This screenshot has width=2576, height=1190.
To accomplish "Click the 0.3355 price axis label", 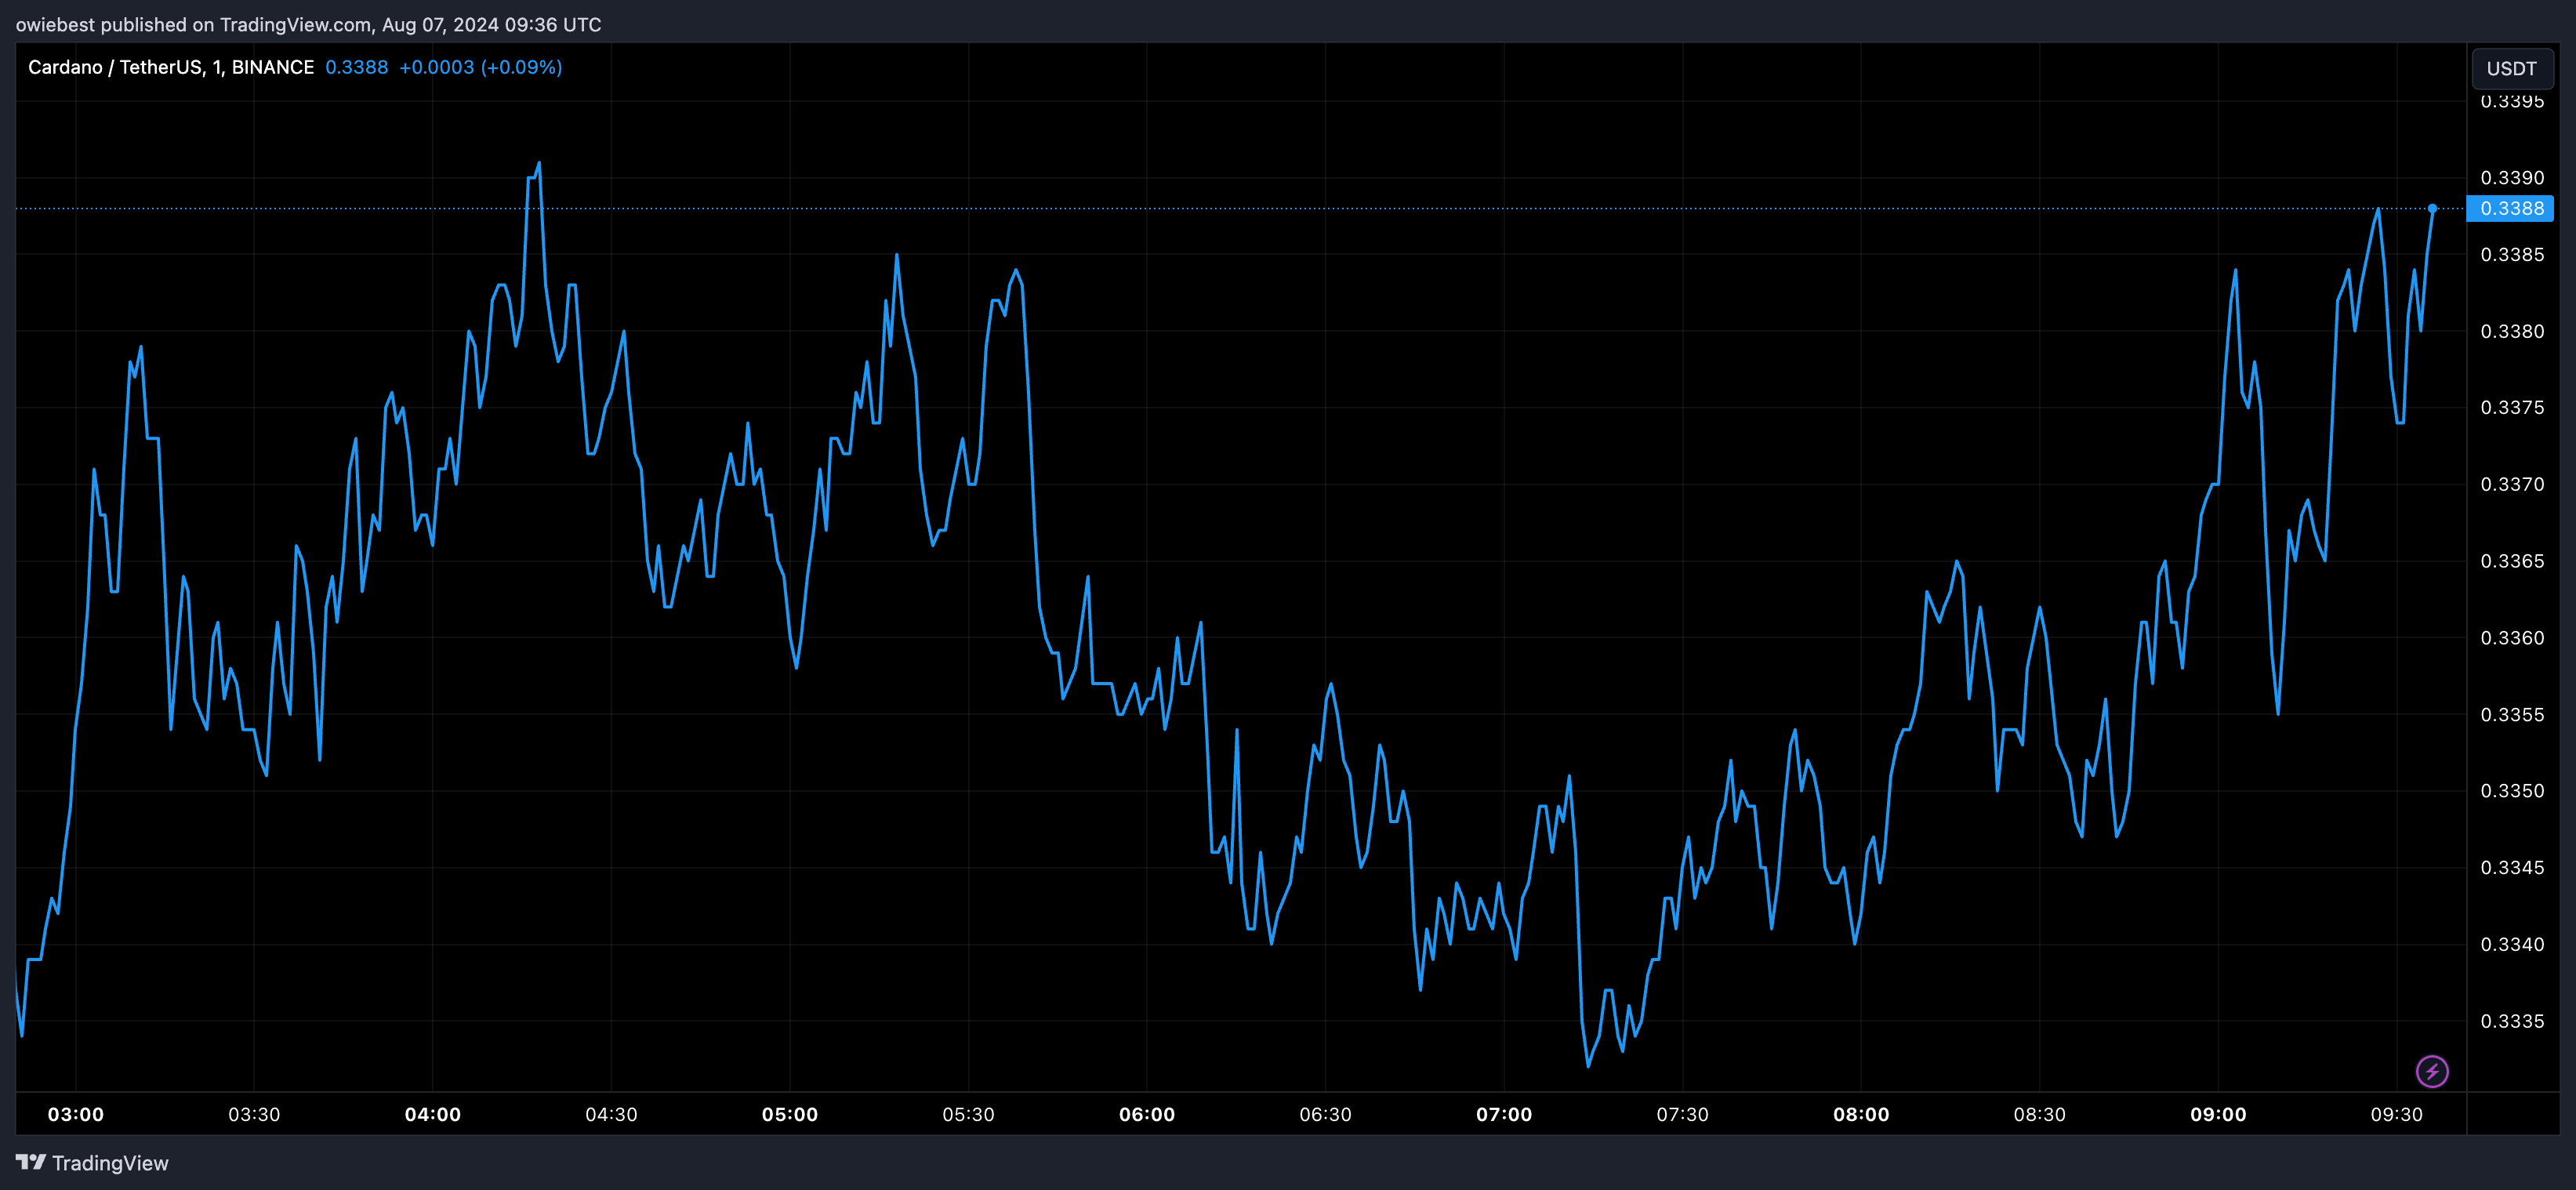I will (x=2512, y=714).
